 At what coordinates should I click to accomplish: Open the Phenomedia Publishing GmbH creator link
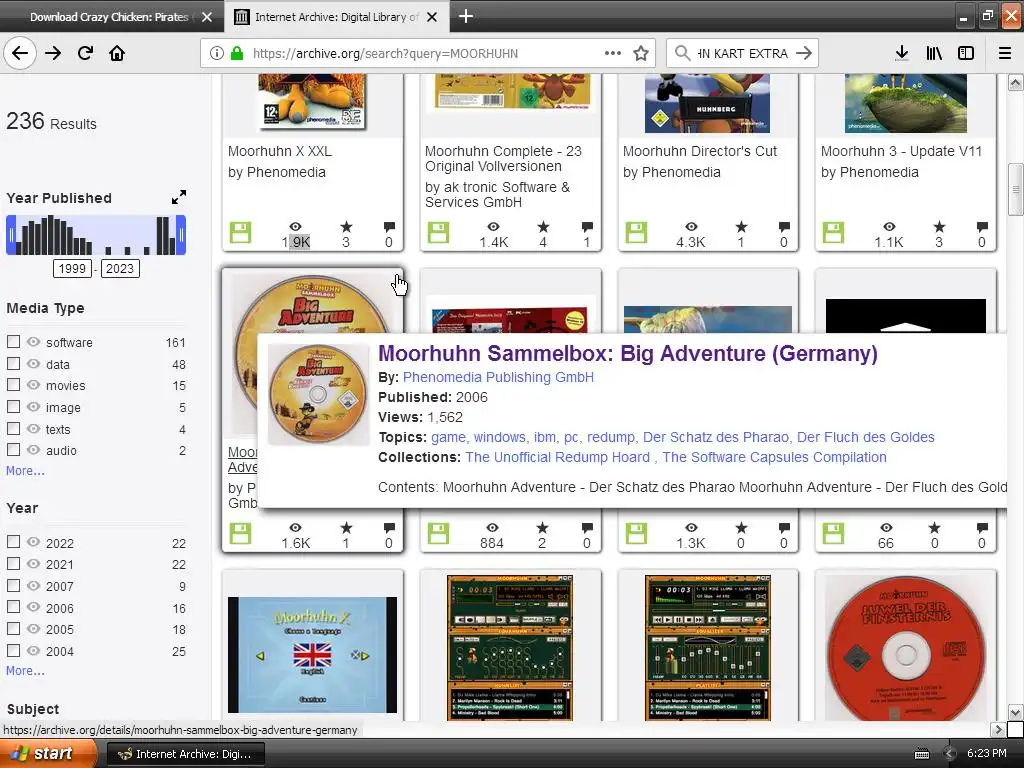click(498, 377)
